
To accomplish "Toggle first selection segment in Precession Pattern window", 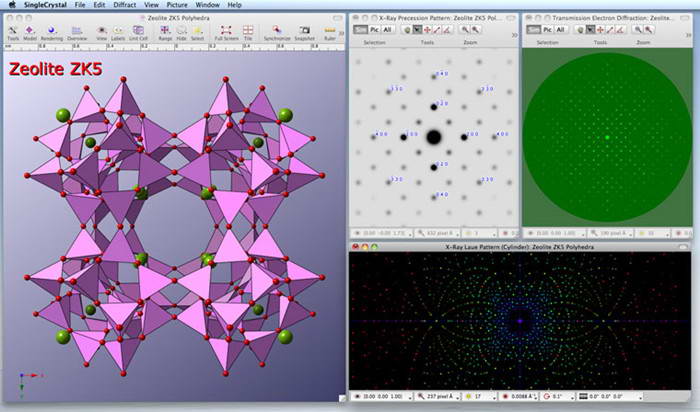I will (361, 29).
